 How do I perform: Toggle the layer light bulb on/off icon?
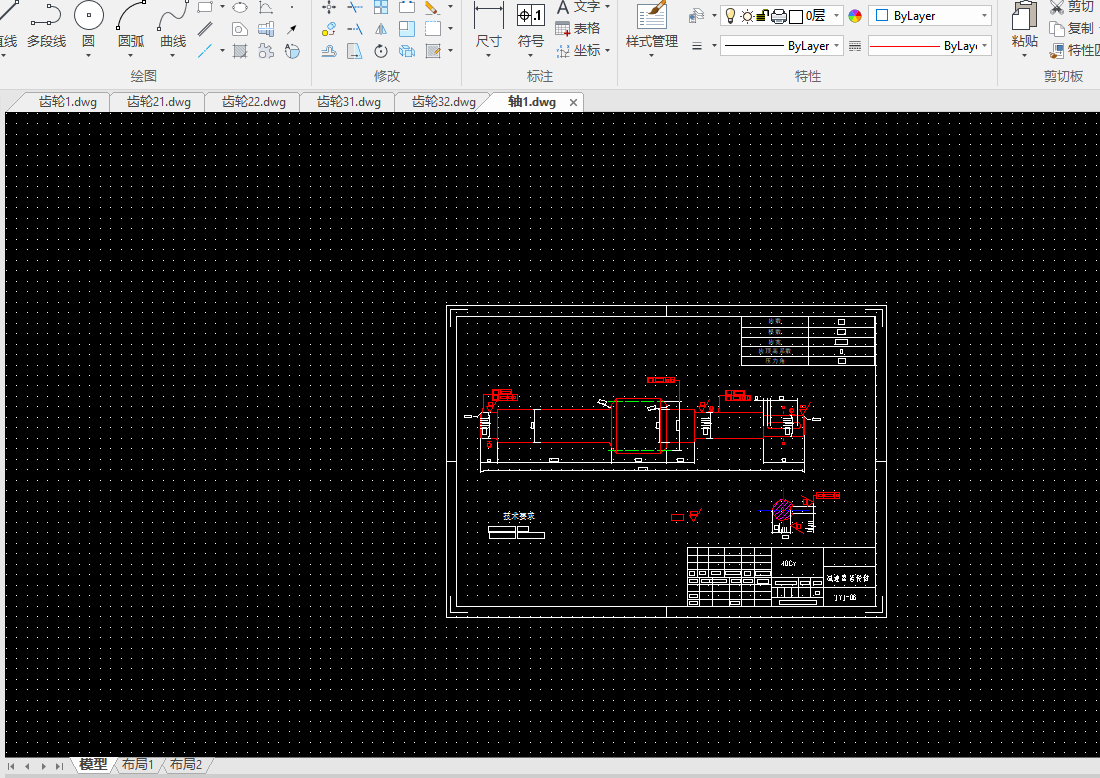tap(730, 16)
